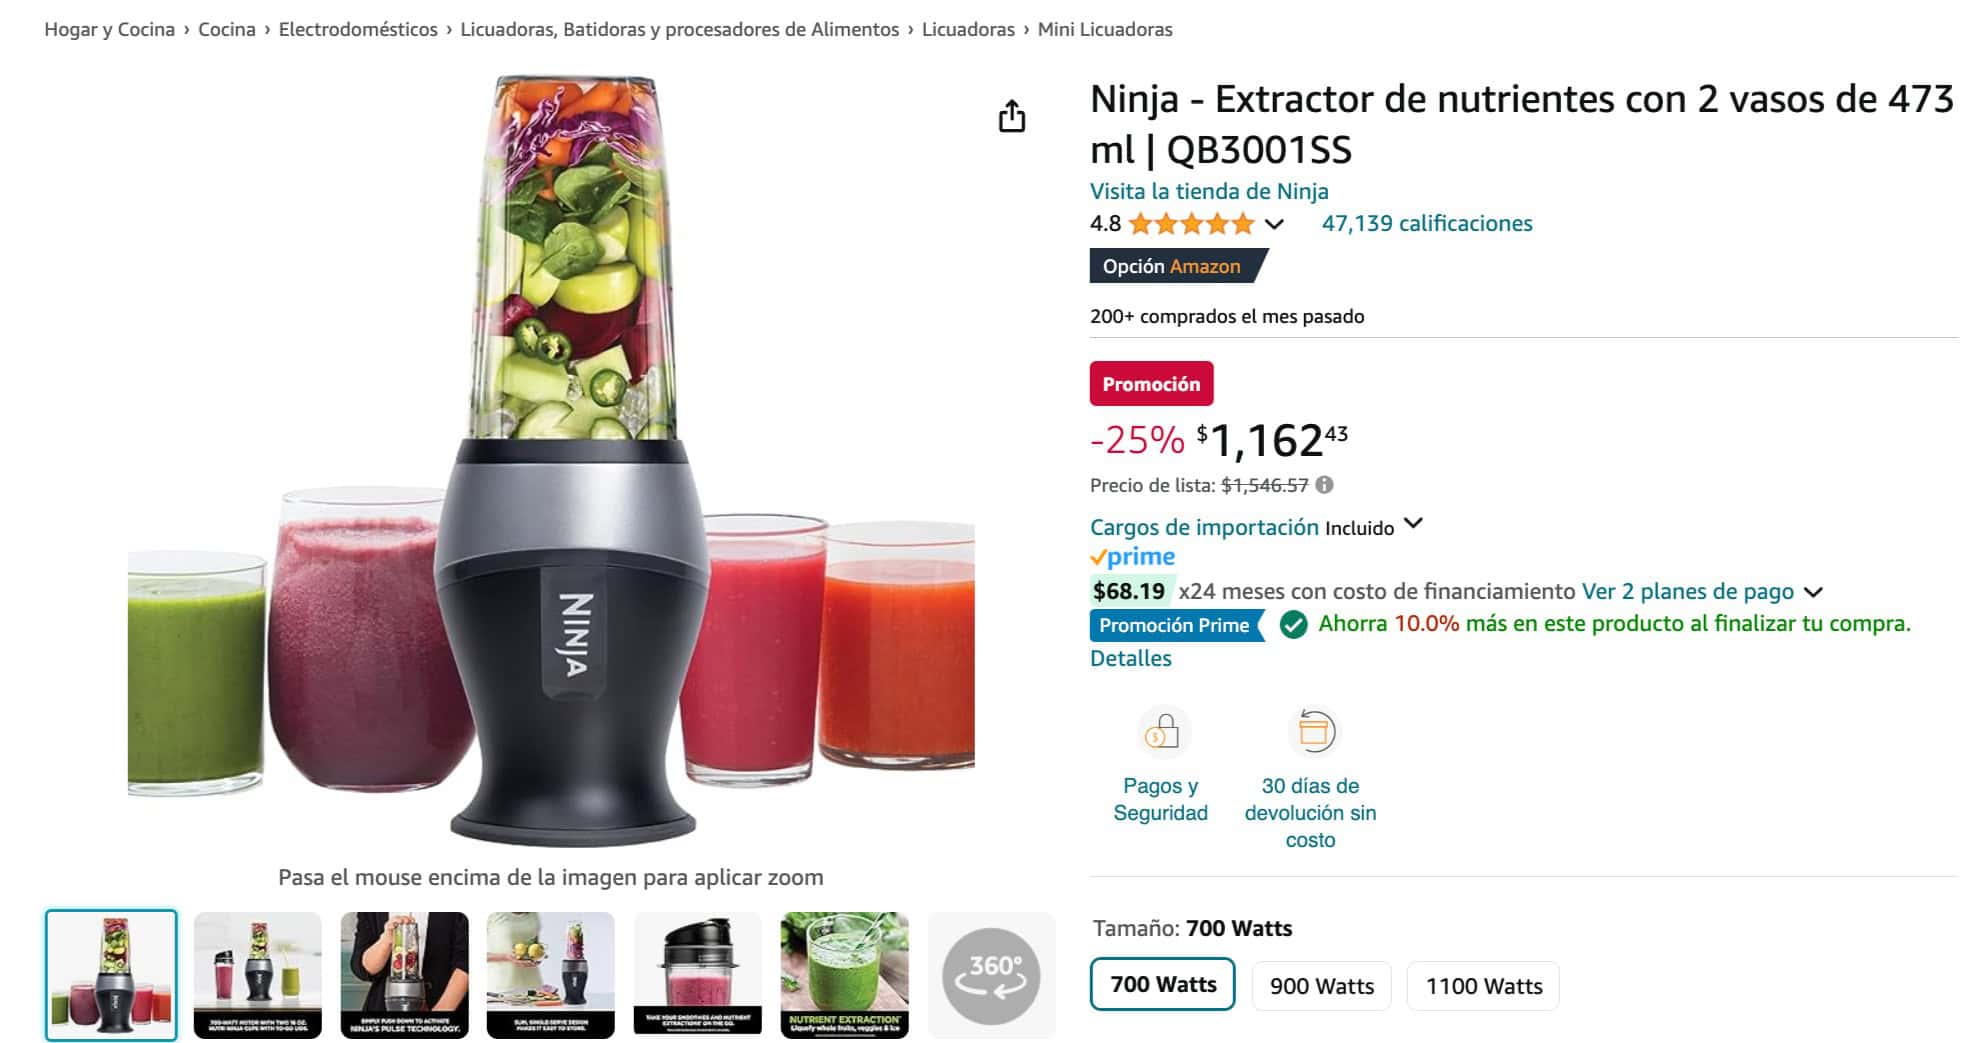The width and height of the screenshot is (1972, 1043).
Task: Click the Pagos y Seguridad lock icon
Action: [x=1161, y=732]
